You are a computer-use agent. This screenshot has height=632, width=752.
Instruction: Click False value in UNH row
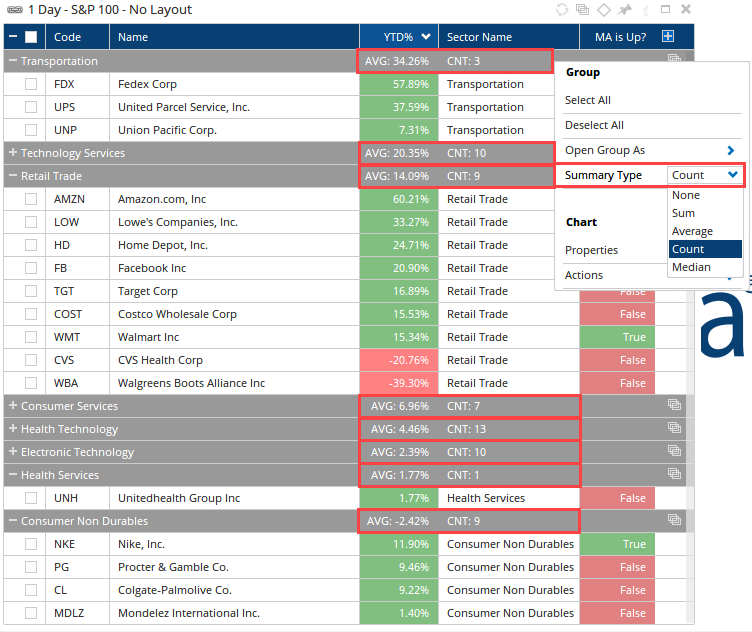[617, 498]
